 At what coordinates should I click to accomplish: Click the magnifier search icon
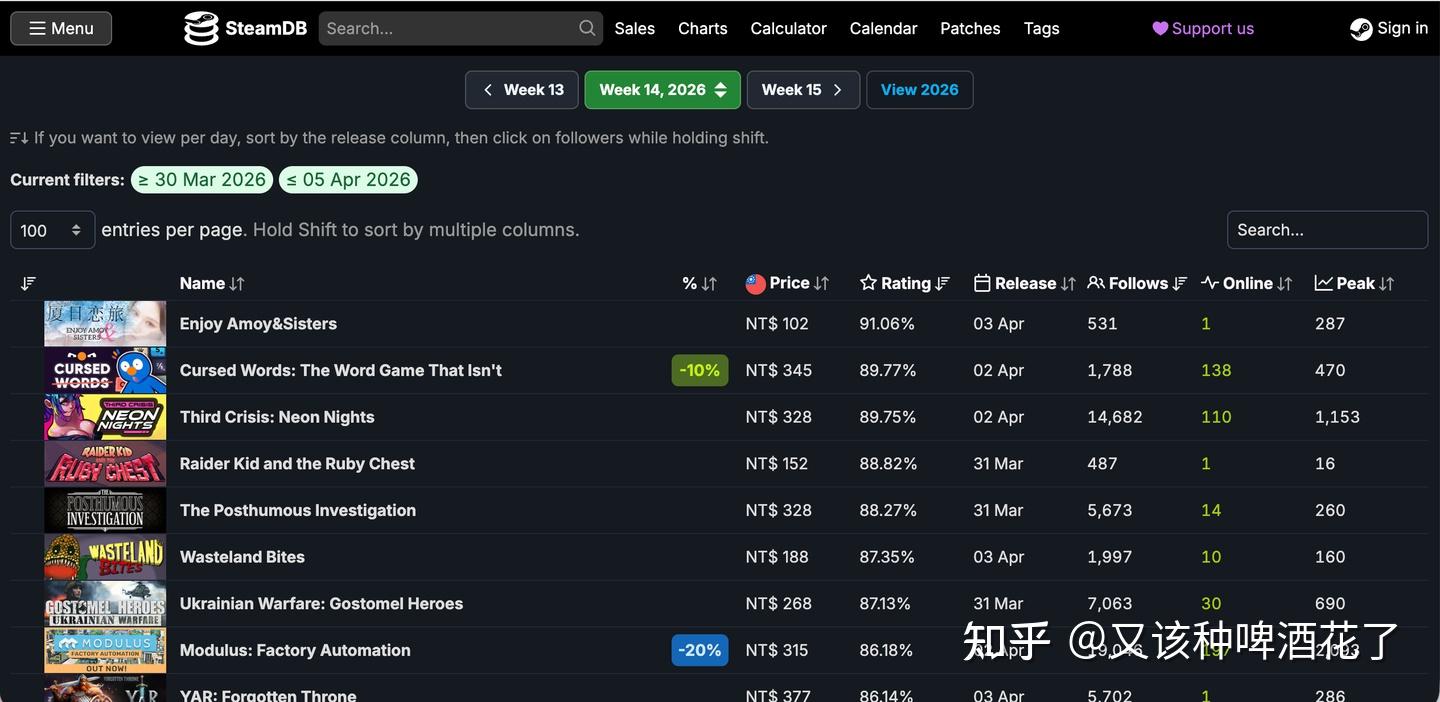[587, 28]
